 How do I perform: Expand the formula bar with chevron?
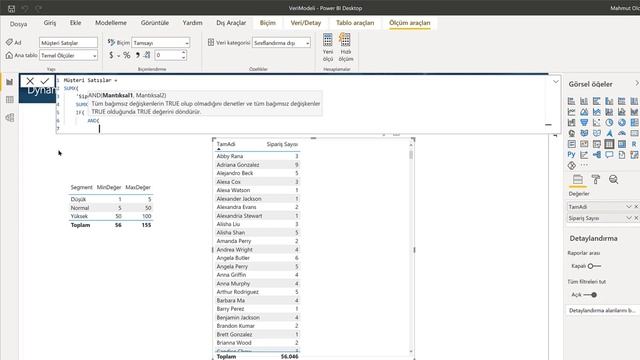coord(556,82)
